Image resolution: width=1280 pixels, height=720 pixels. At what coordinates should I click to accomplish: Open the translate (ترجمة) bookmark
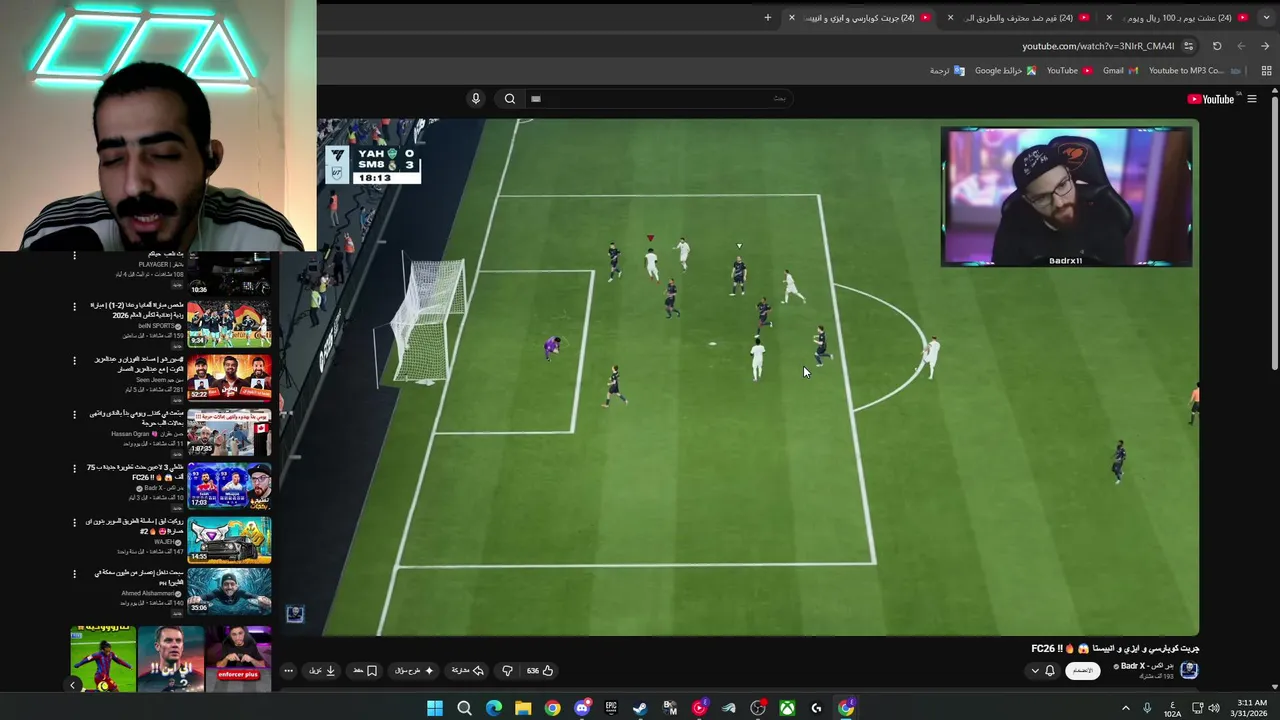(947, 71)
